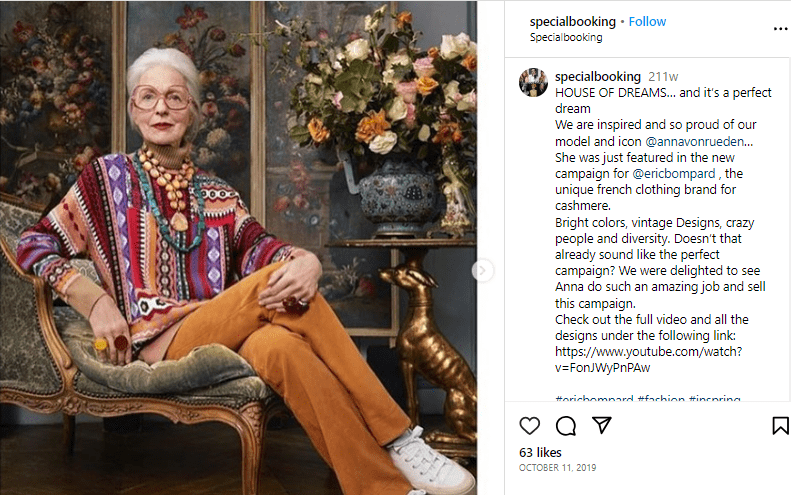Open specialbooking username in caption
This screenshot has height=495, width=791.
598,77
